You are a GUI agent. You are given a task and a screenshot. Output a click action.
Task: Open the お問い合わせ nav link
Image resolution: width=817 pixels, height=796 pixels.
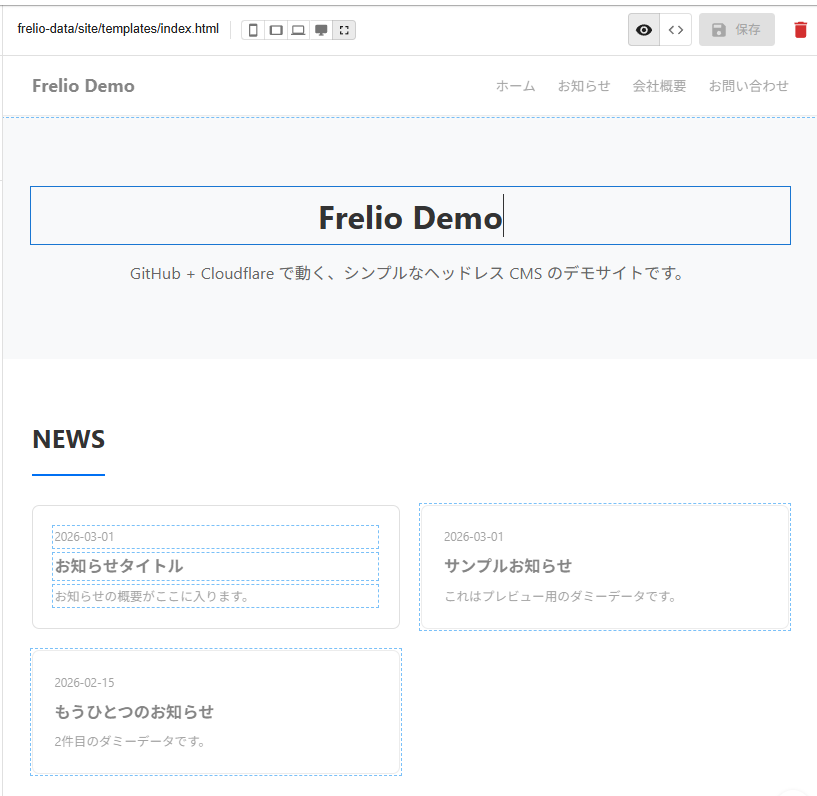click(x=748, y=86)
